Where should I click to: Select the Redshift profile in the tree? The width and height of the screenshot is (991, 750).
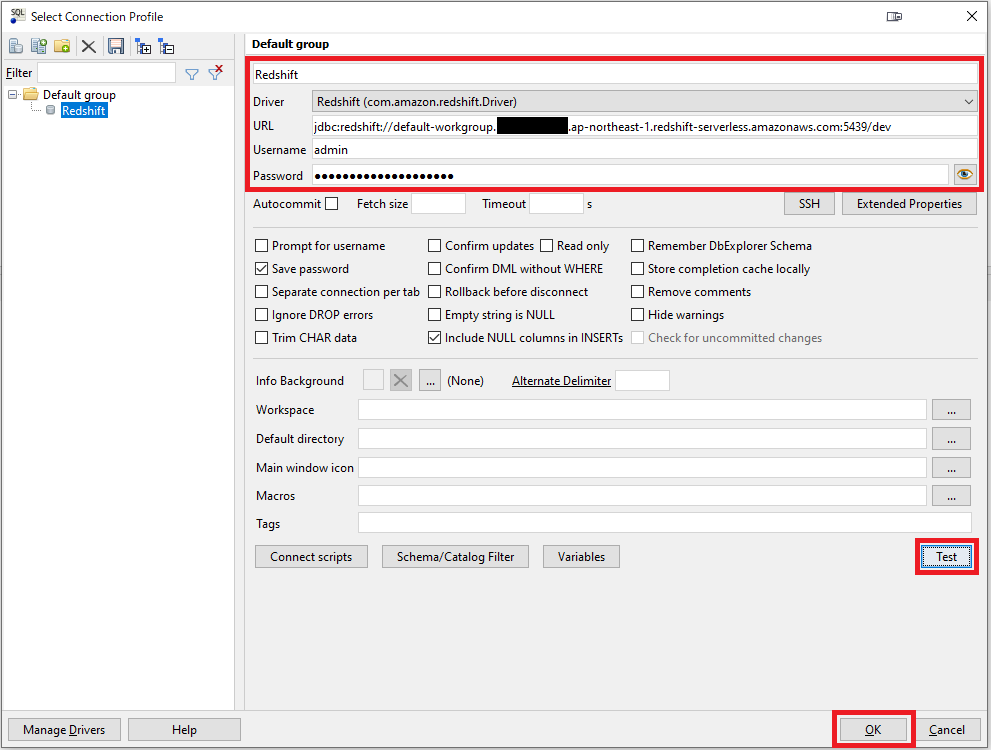tap(84, 111)
